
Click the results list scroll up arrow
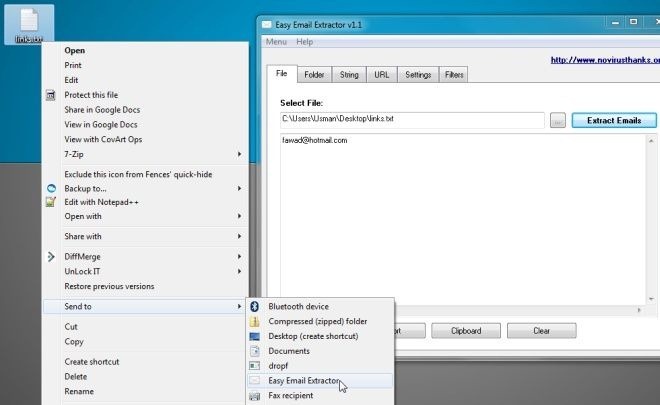coord(651,141)
